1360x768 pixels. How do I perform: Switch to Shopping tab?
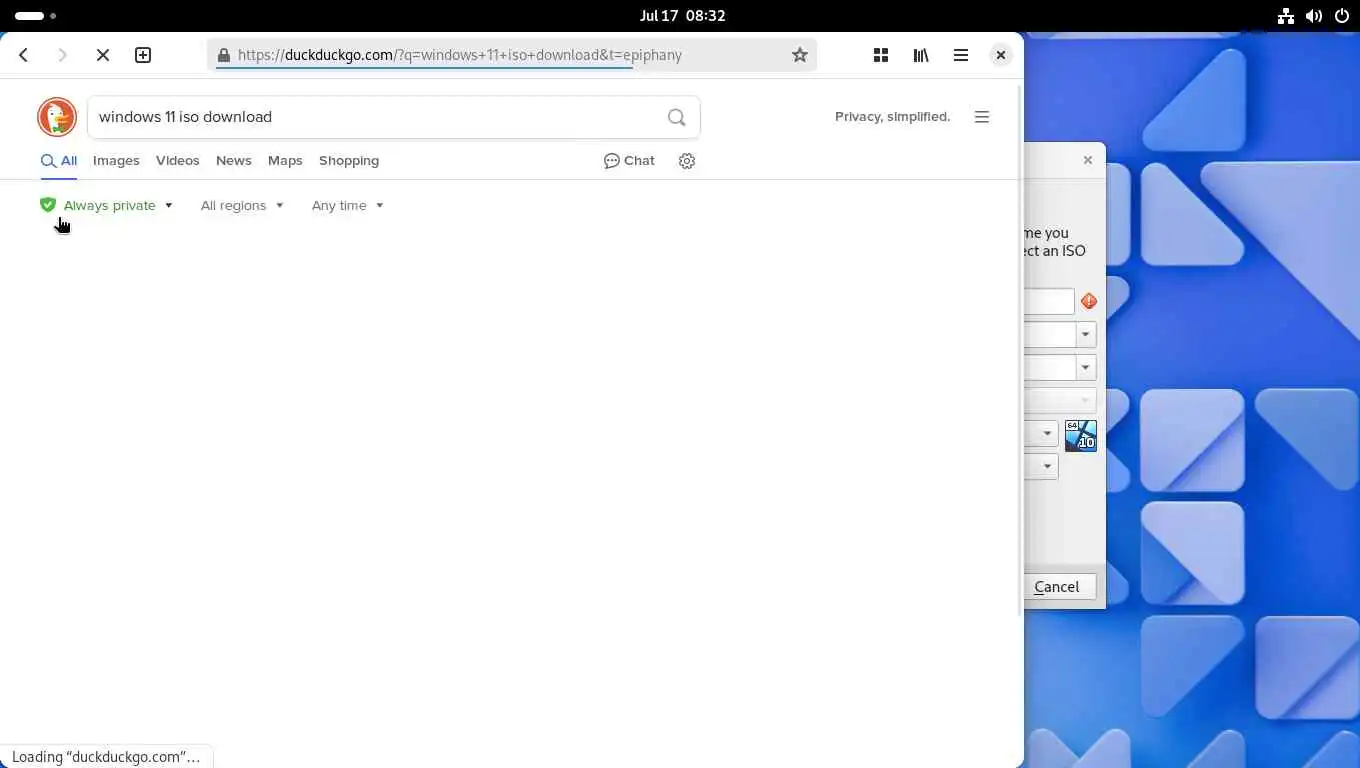pyautogui.click(x=349, y=161)
